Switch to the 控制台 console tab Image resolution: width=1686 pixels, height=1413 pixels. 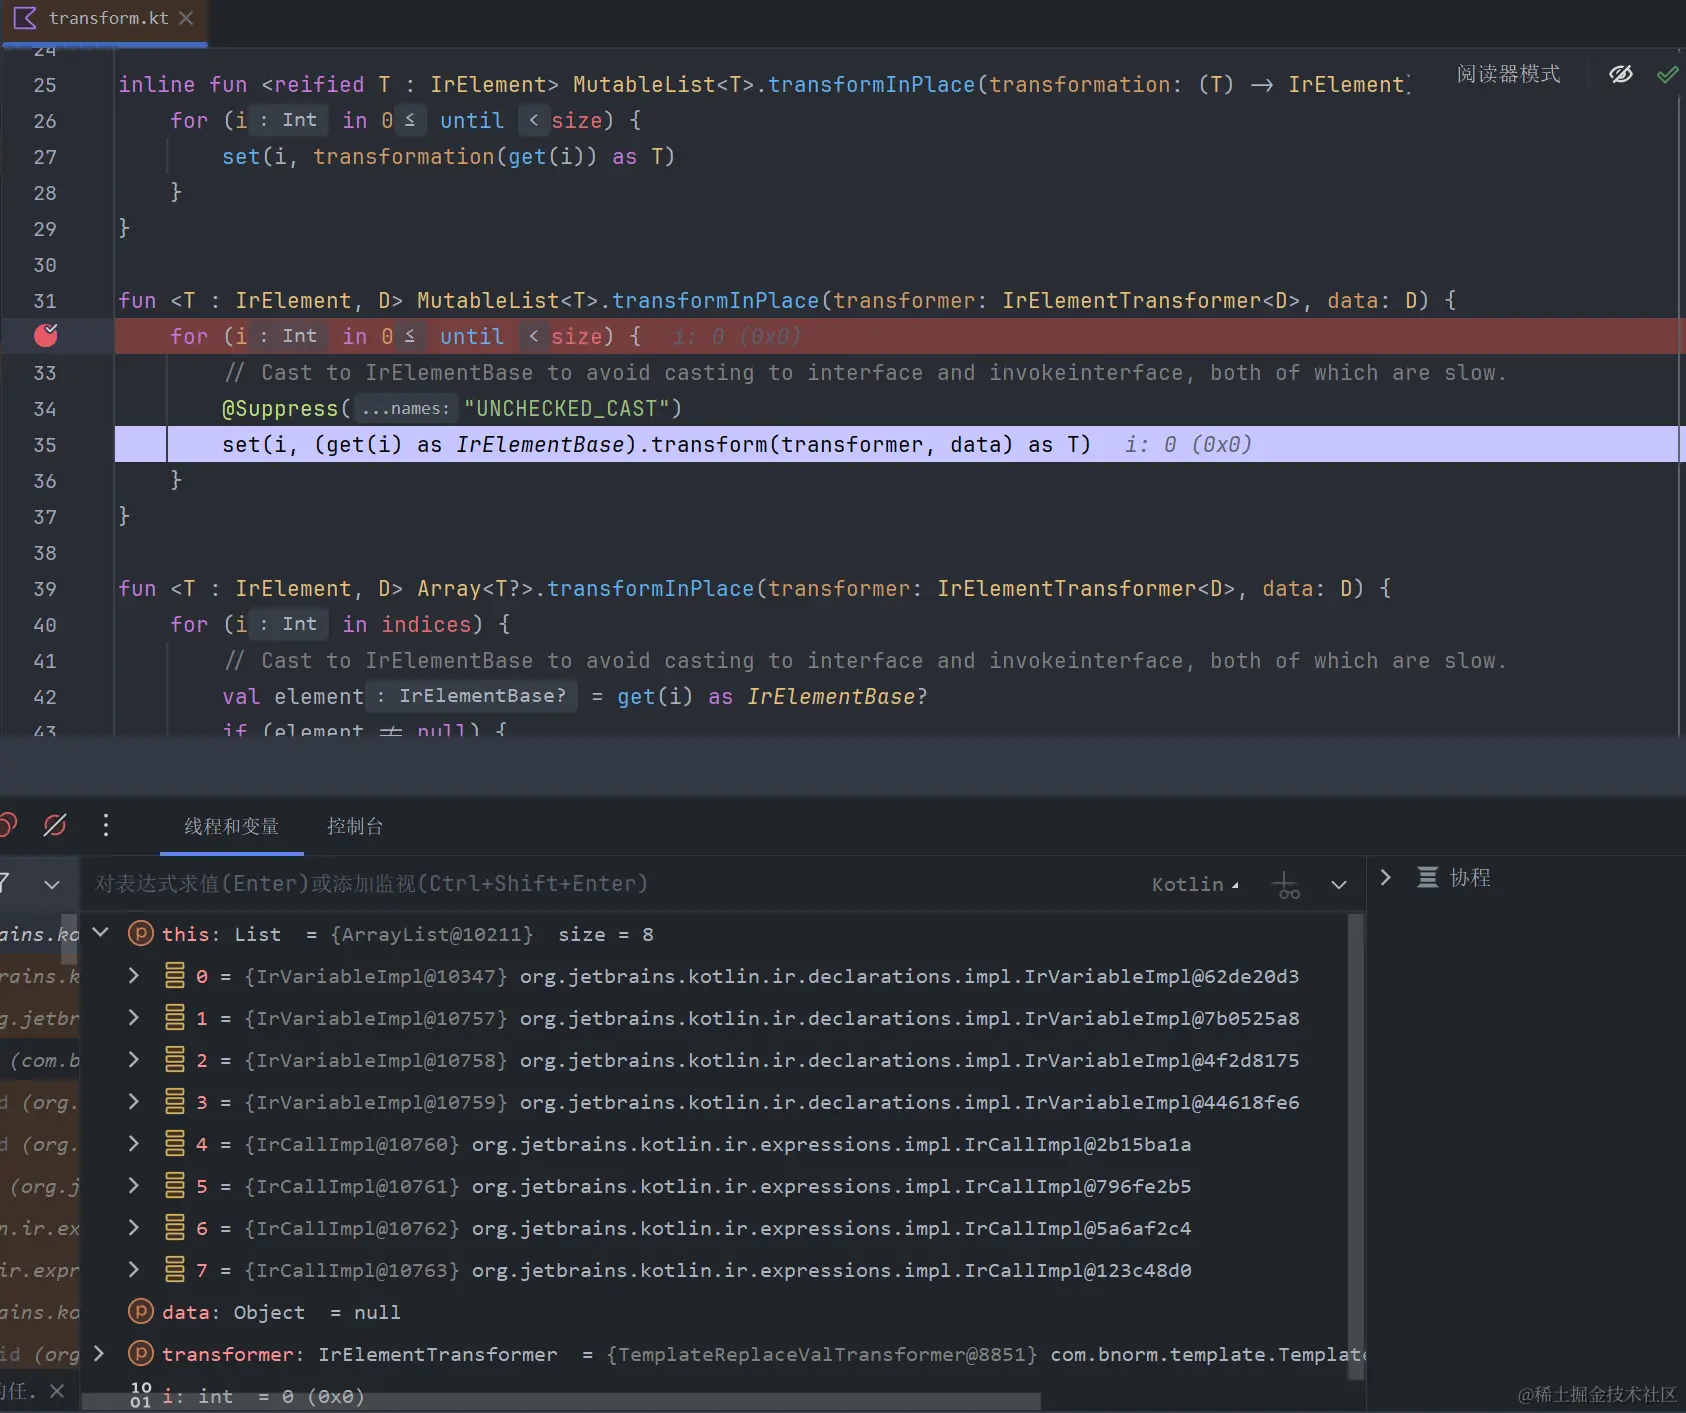click(x=355, y=826)
